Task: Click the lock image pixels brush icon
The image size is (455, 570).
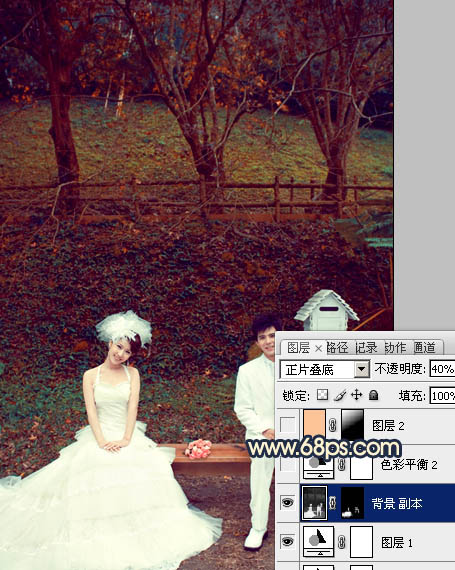Action: pyautogui.click(x=340, y=395)
